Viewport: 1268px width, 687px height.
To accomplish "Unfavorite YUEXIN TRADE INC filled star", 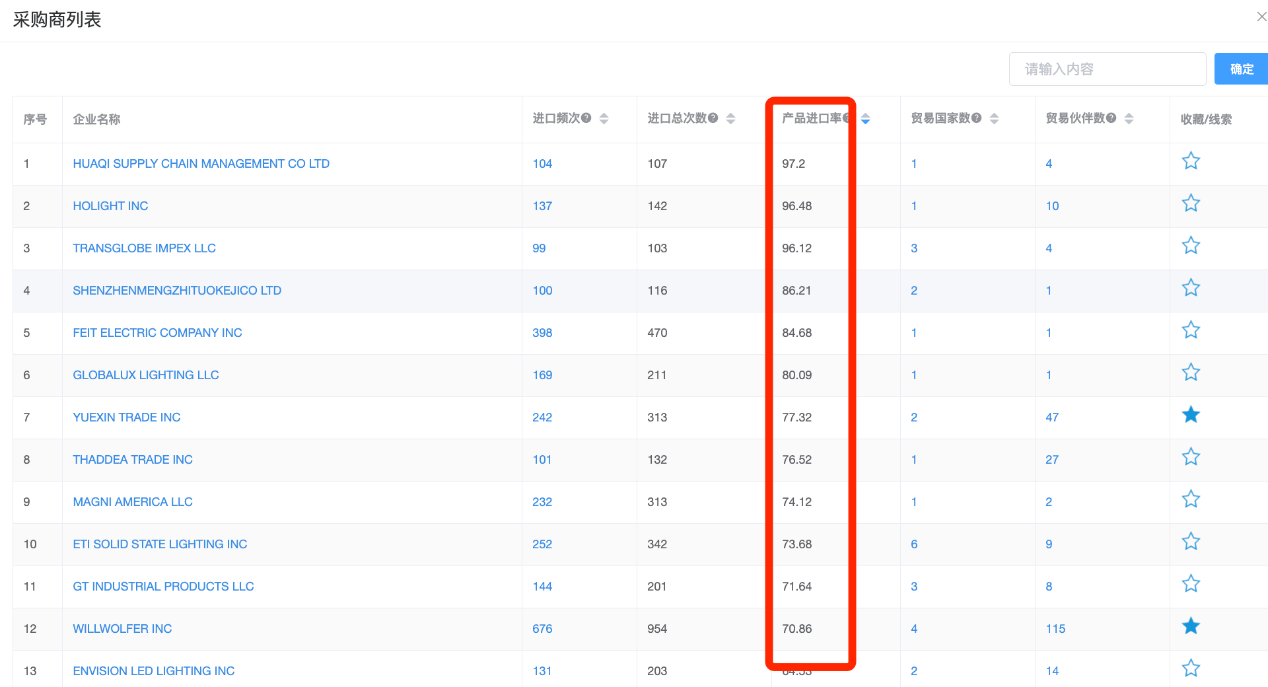I will 1190,414.
